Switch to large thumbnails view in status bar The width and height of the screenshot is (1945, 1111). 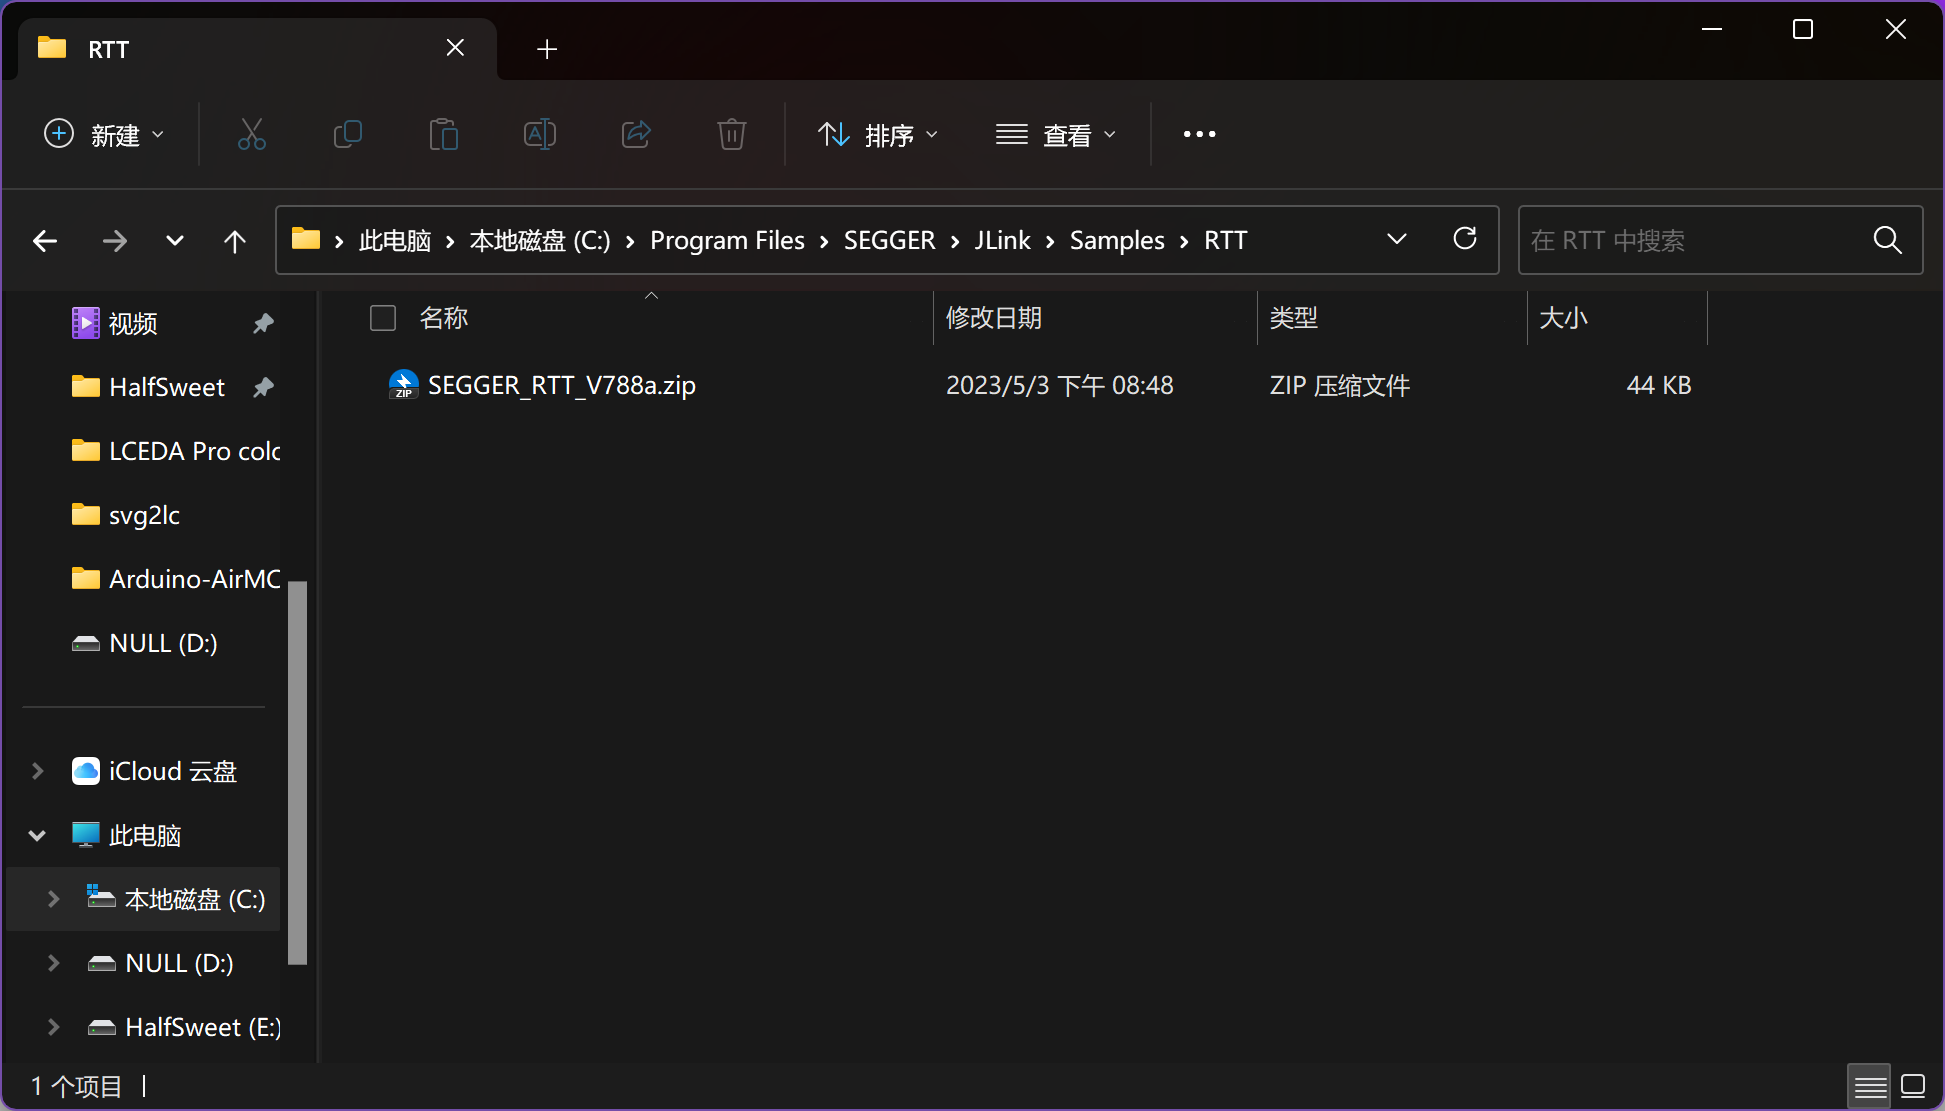click(x=1913, y=1086)
